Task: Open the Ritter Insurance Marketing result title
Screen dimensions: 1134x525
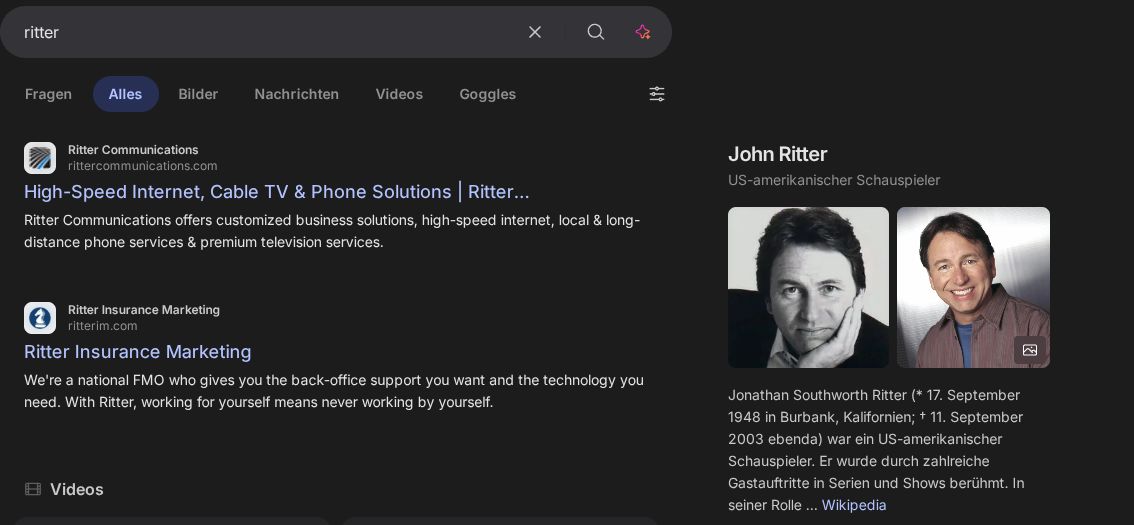Action: pos(138,352)
